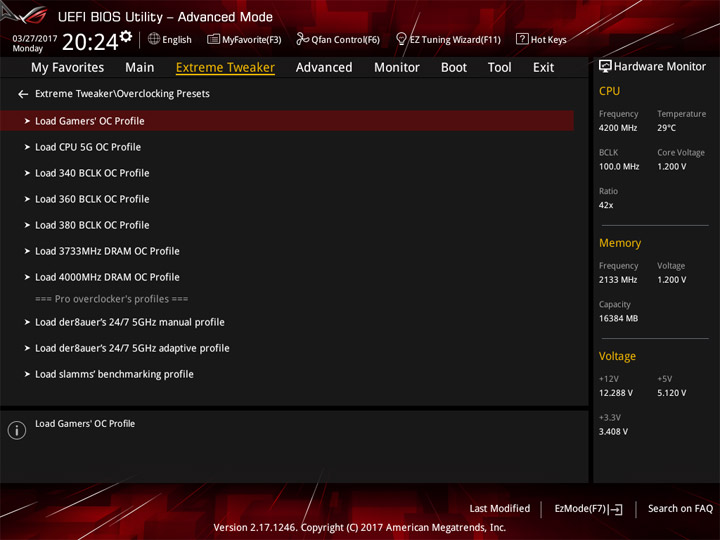
Task: Expand arrow for slamms' benchmarking profile
Action: [27, 374]
